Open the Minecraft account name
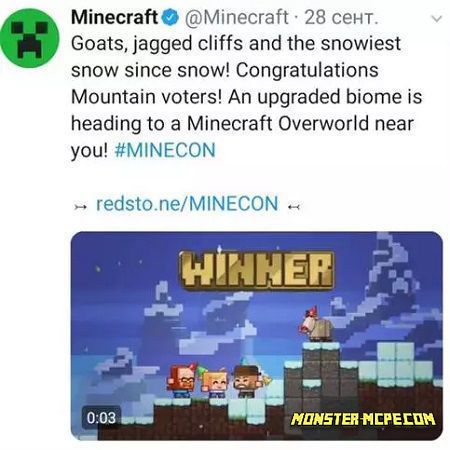Screen dimensions: 450x450 114,17
